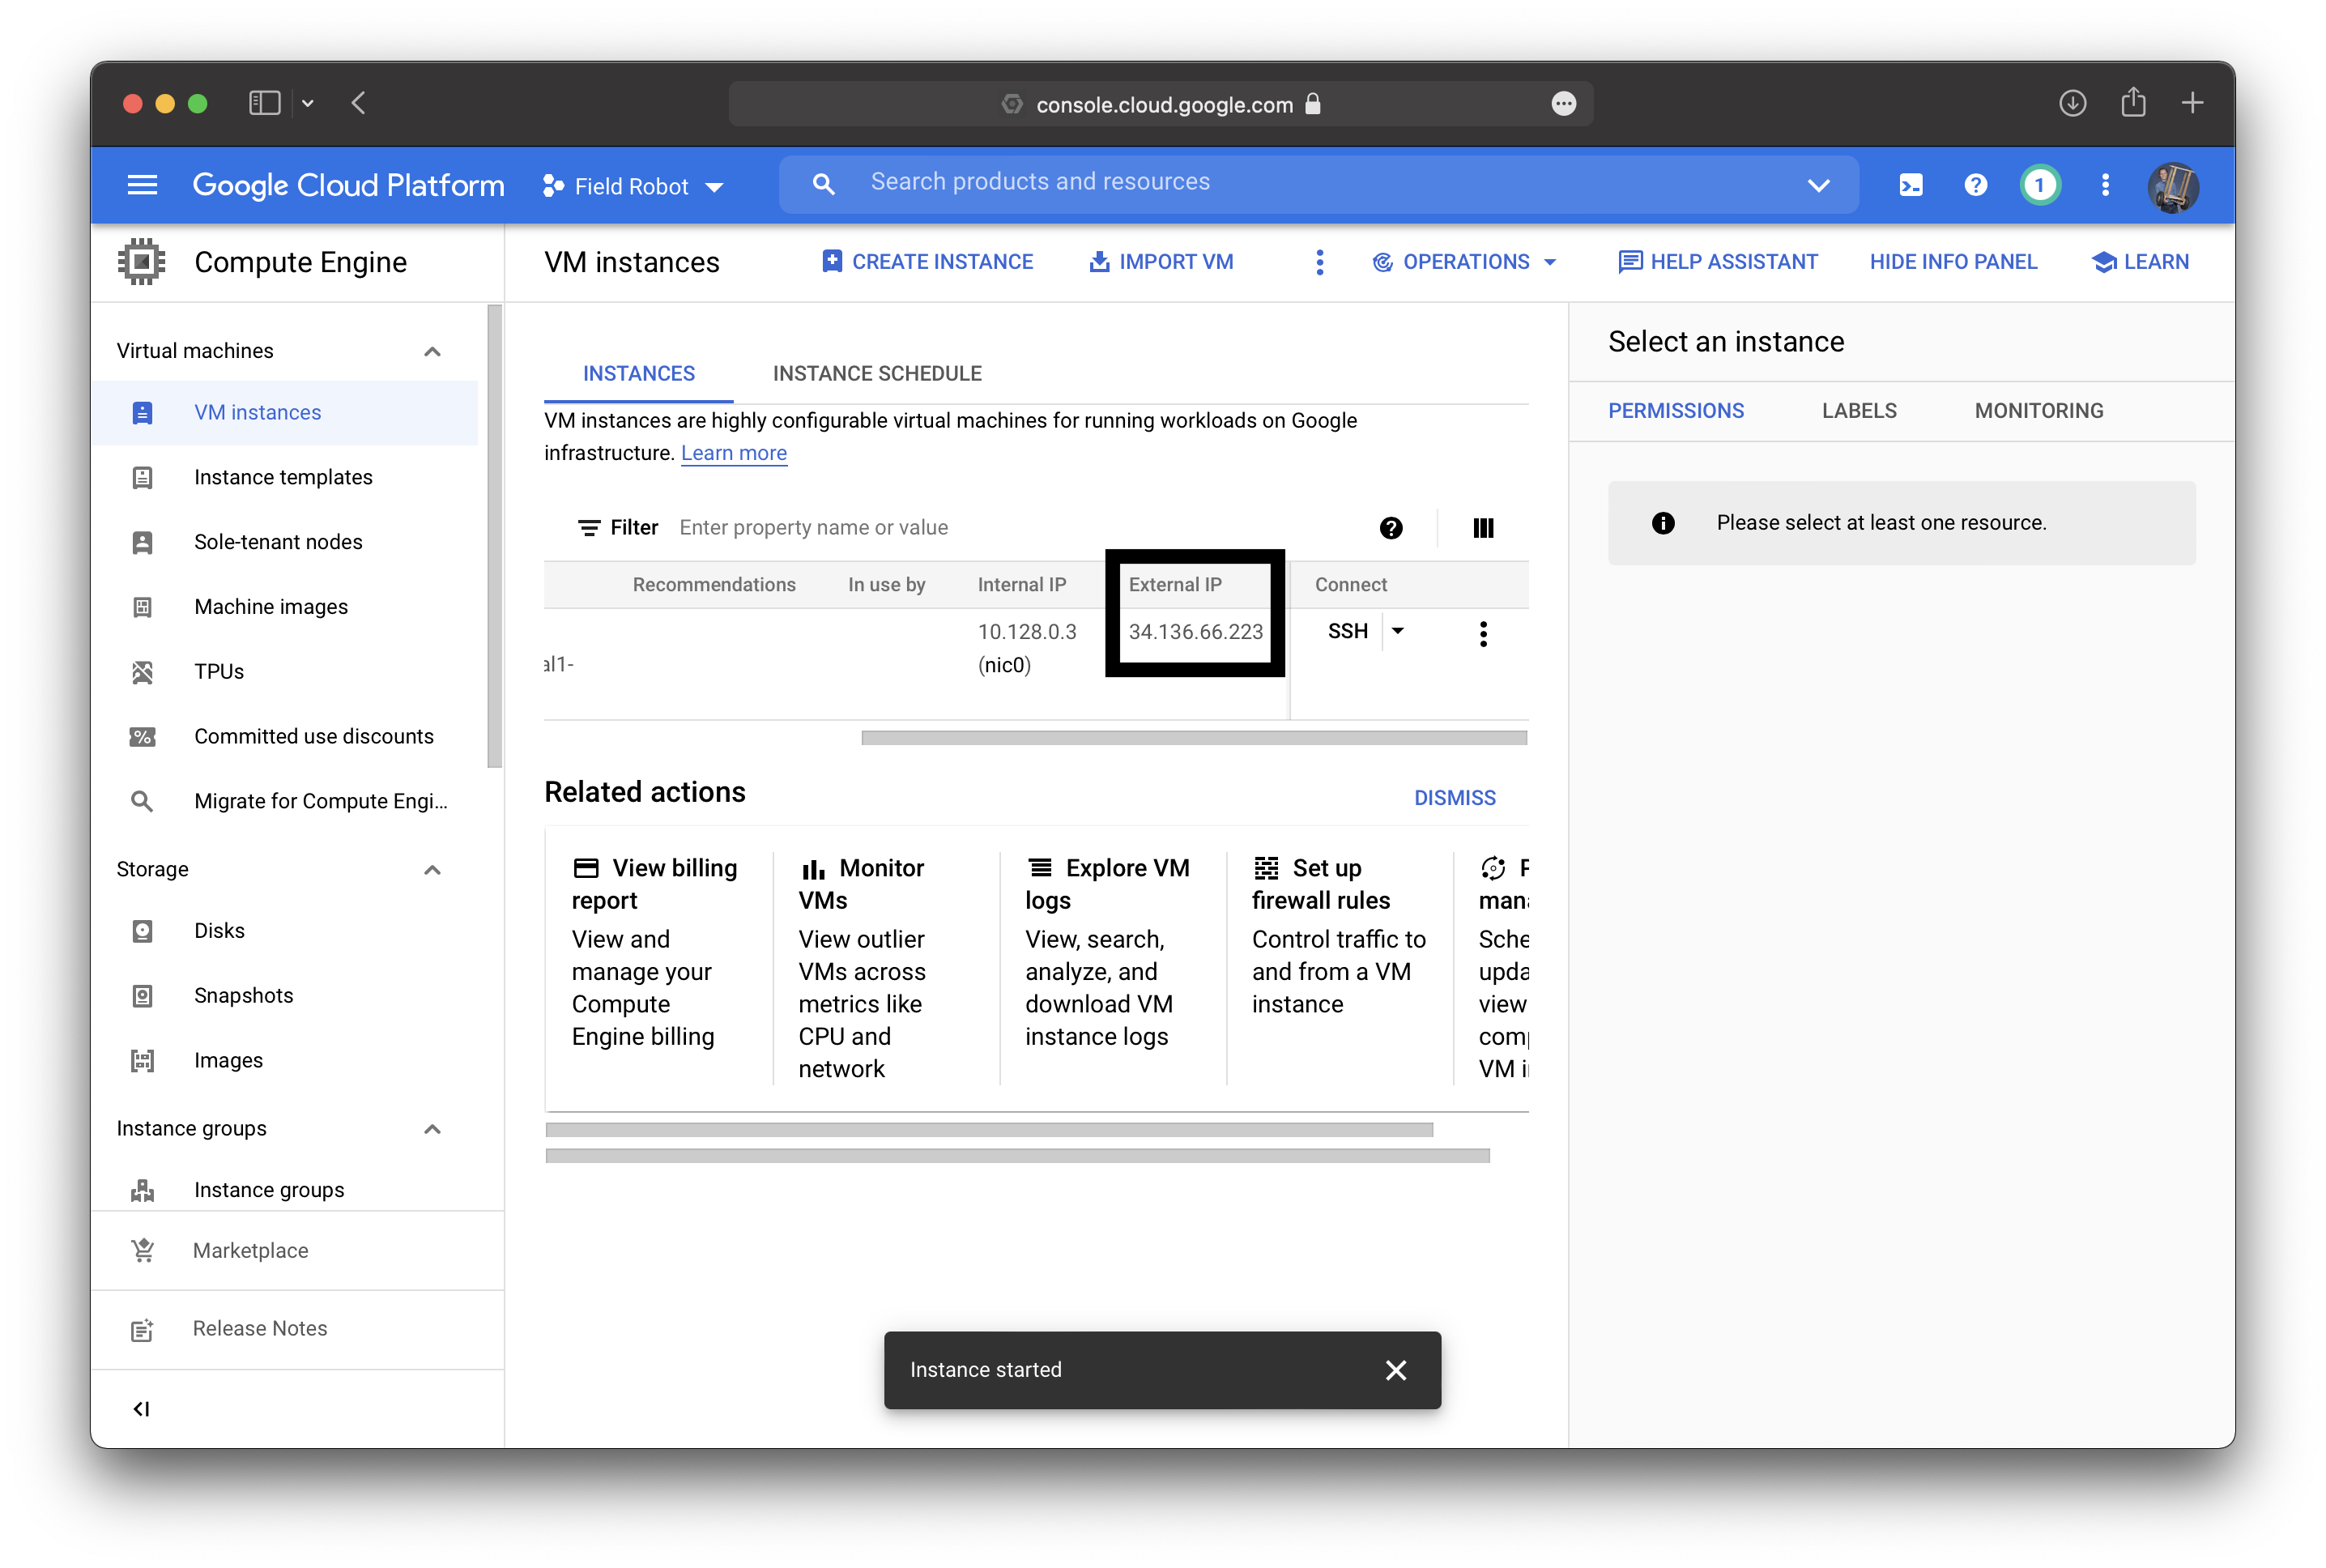
Task: Click the Release Notes icon
Action: [x=143, y=1329]
